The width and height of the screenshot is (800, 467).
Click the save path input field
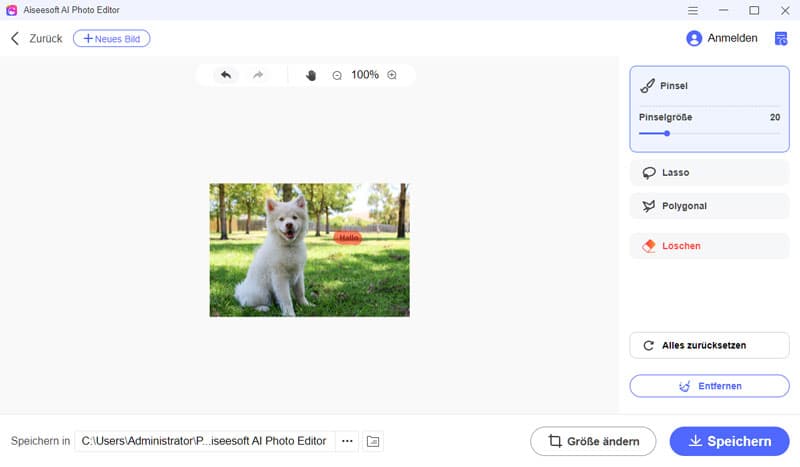(204, 441)
